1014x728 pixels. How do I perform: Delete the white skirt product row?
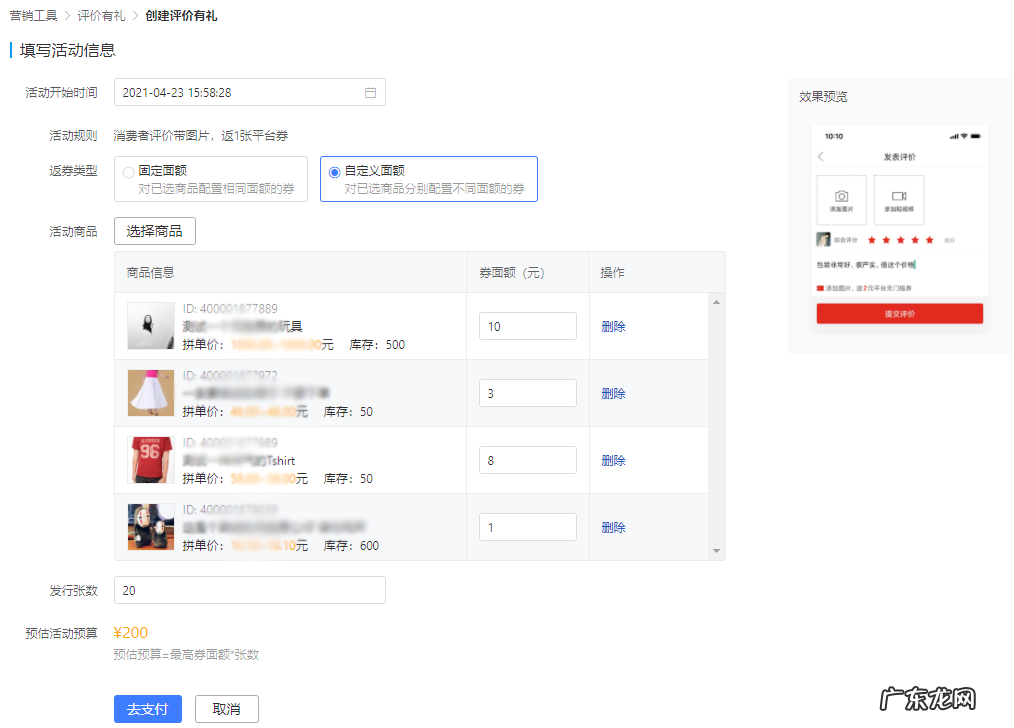613,394
